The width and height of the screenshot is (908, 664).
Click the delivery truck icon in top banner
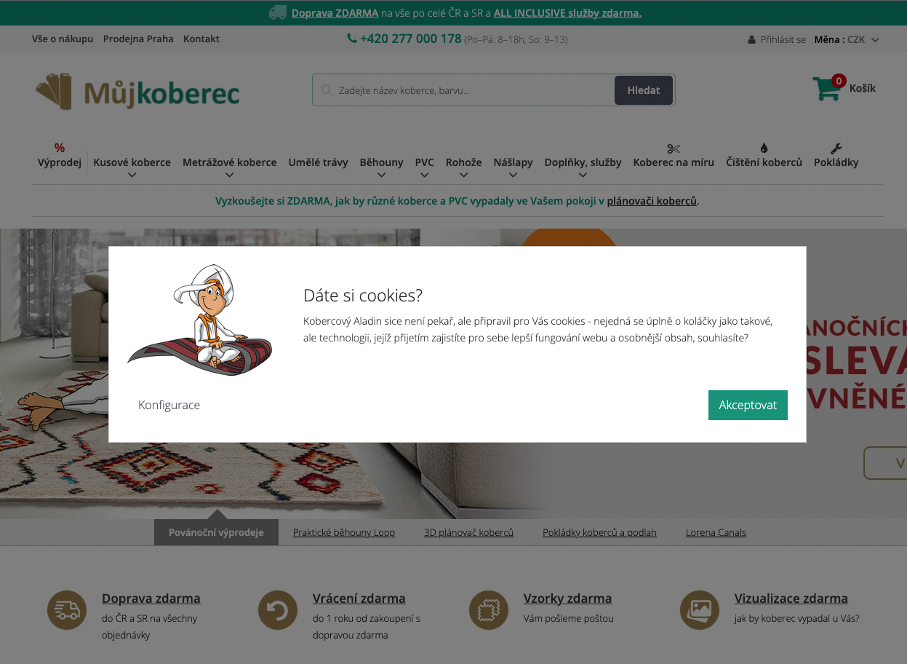click(x=278, y=13)
